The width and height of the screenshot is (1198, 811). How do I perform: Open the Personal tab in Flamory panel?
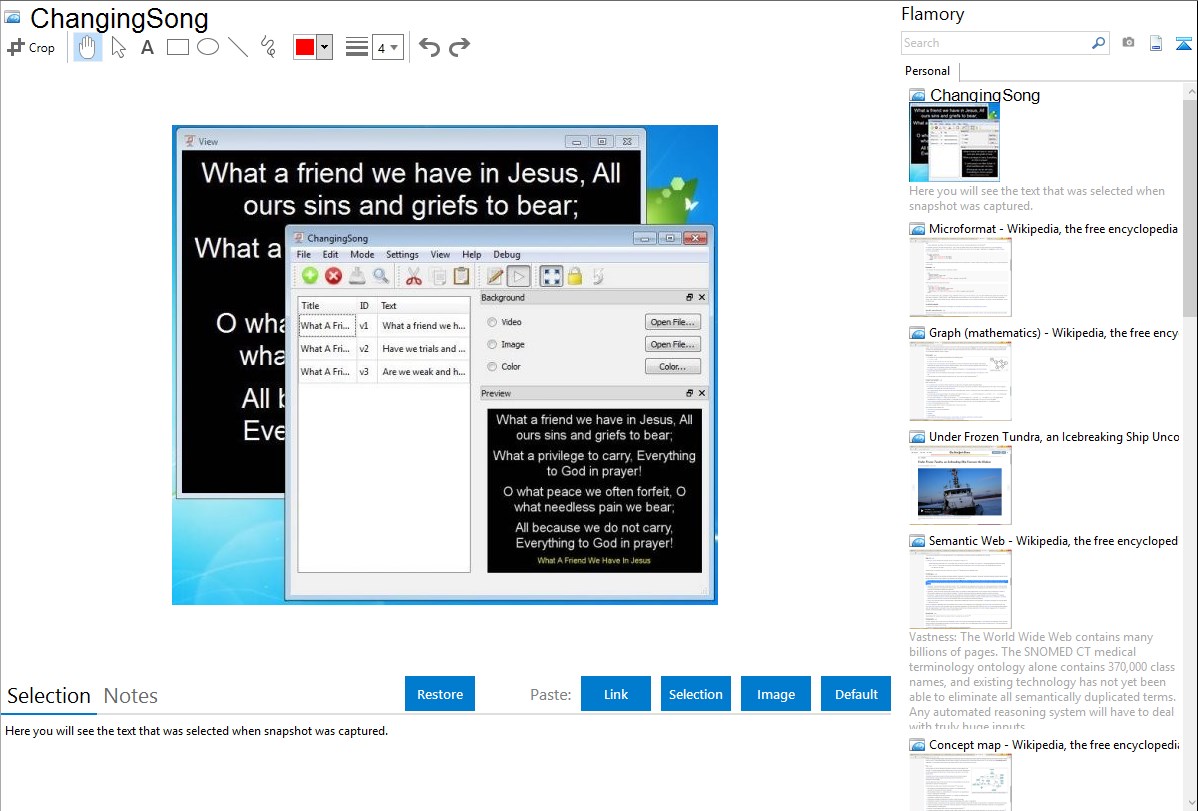pyautogui.click(x=927, y=71)
